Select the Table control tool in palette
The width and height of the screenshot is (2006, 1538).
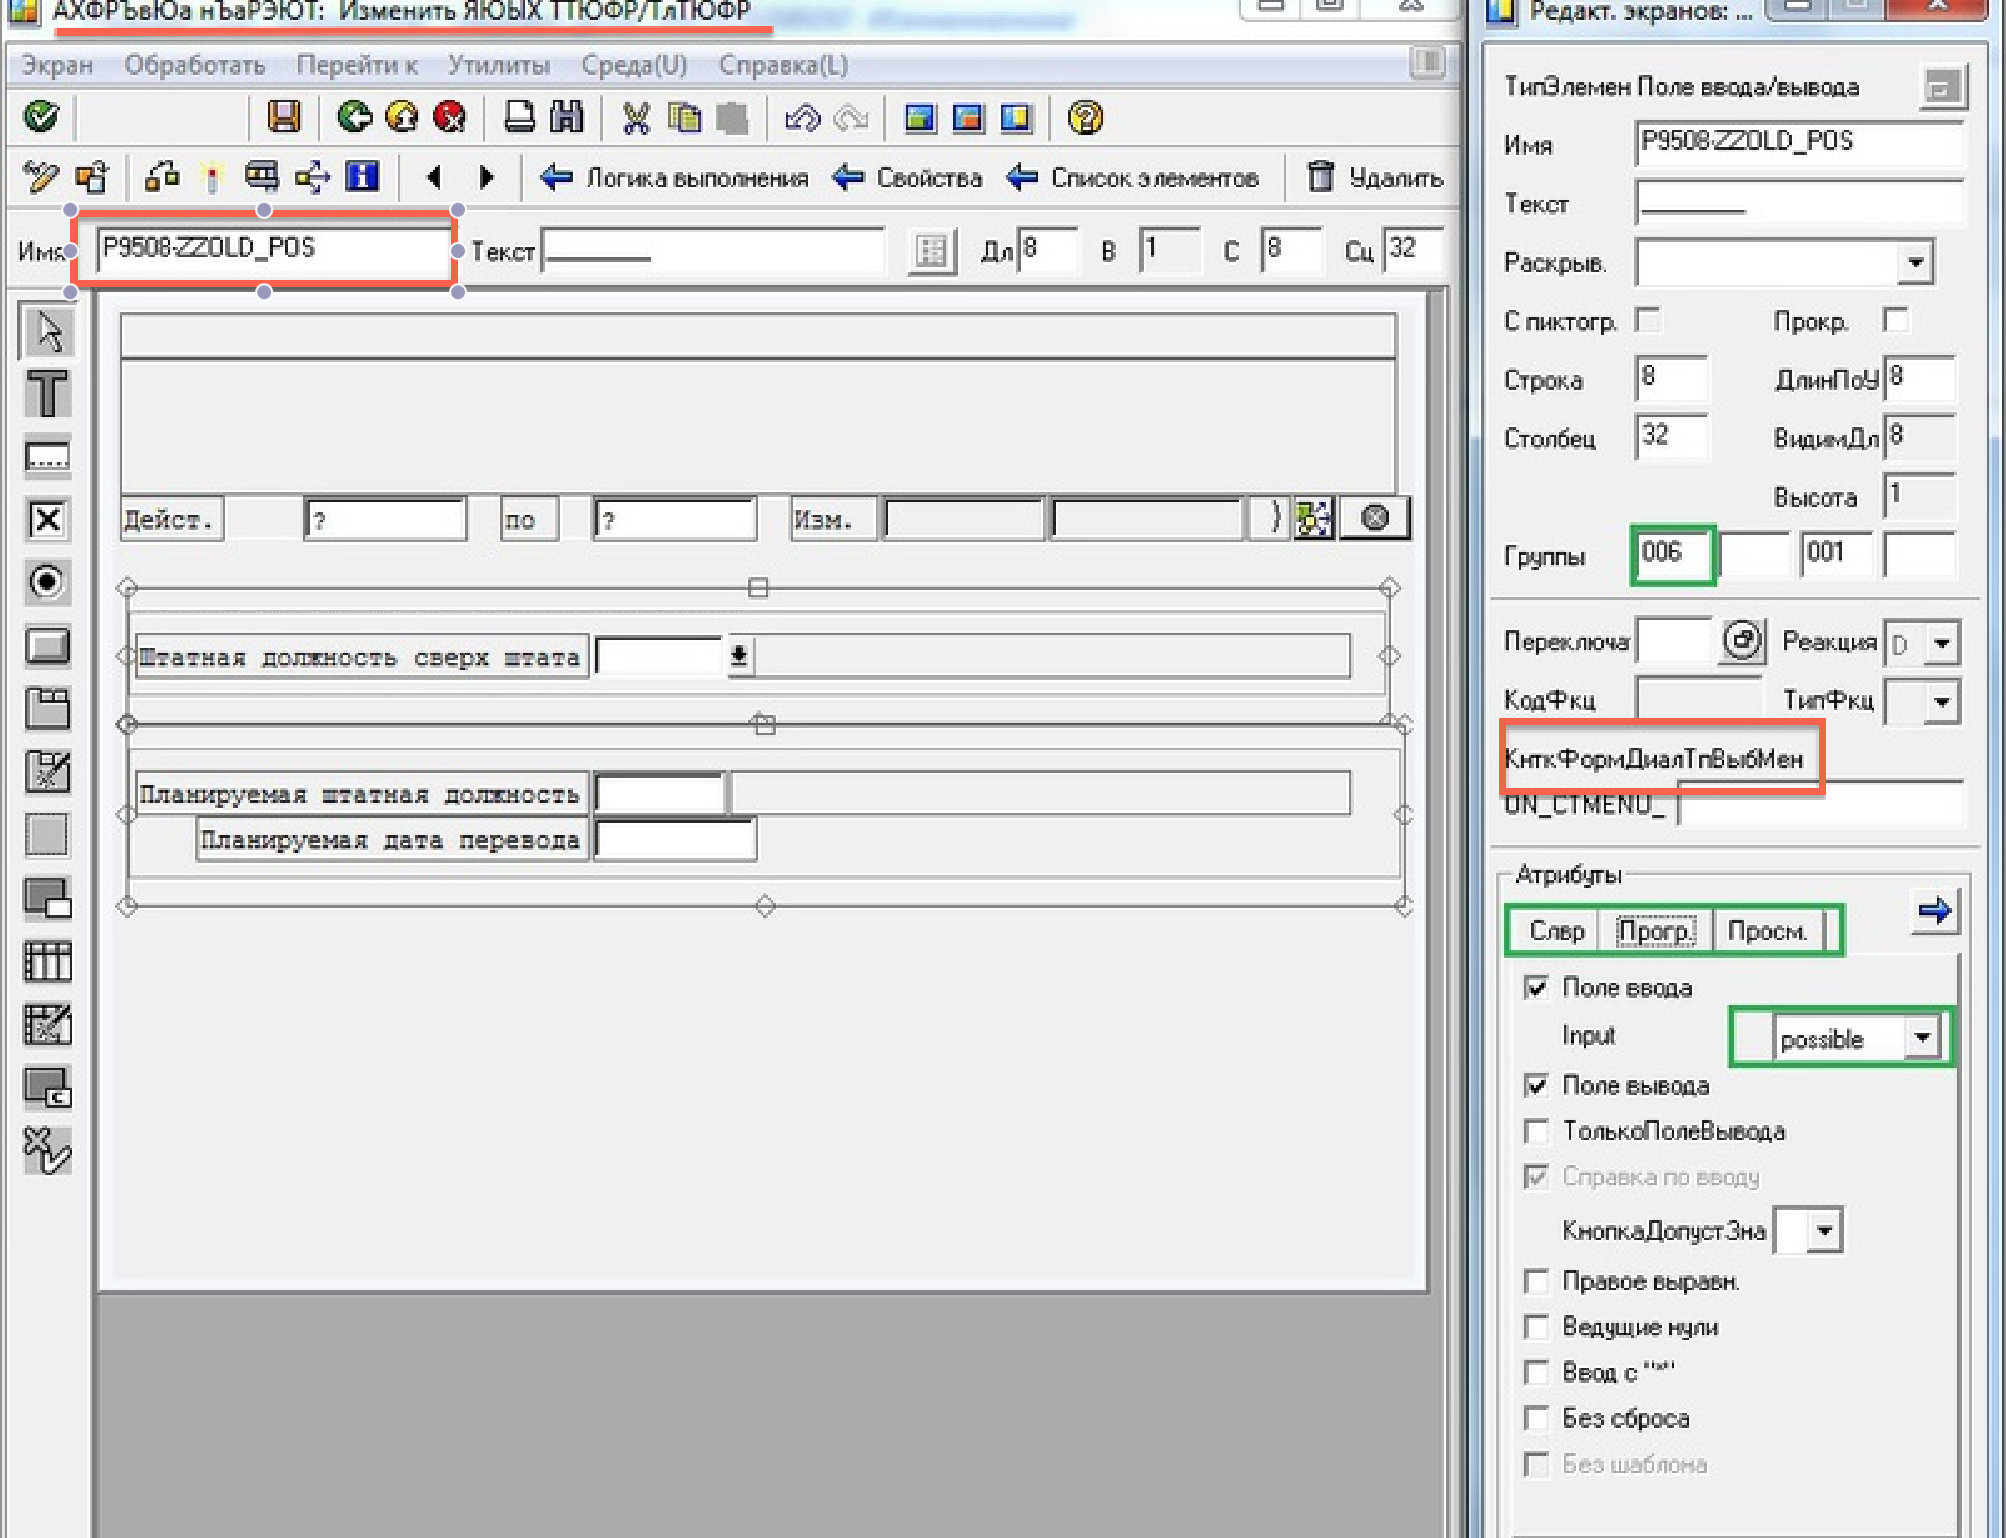[x=47, y=961]
